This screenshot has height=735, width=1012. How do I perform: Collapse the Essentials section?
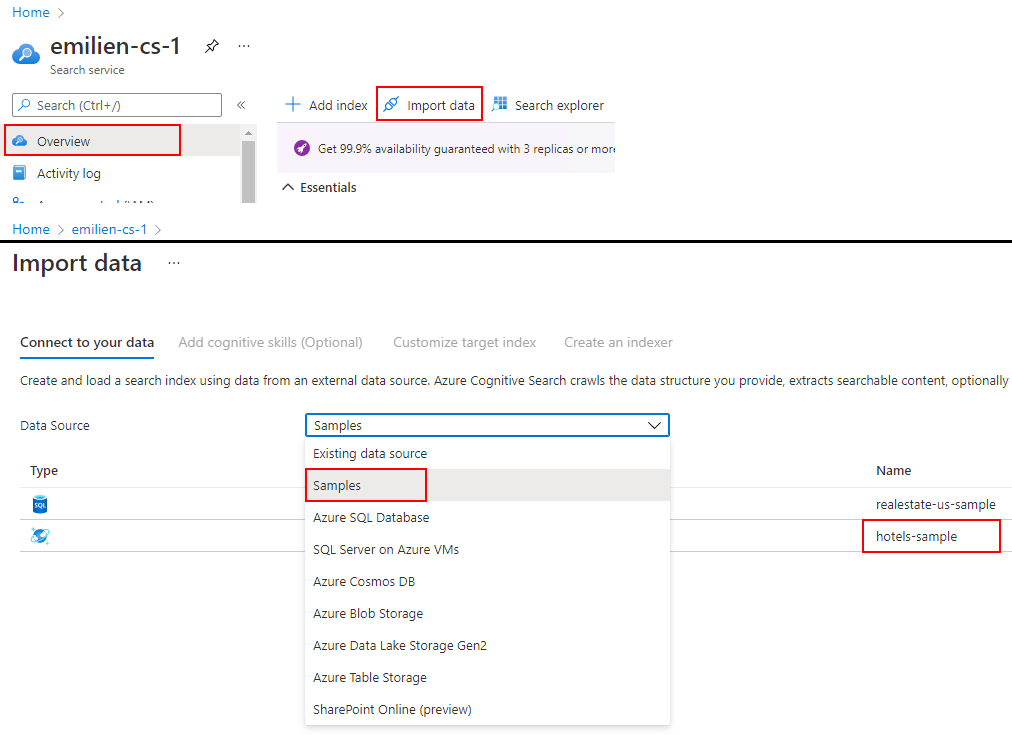319,188
